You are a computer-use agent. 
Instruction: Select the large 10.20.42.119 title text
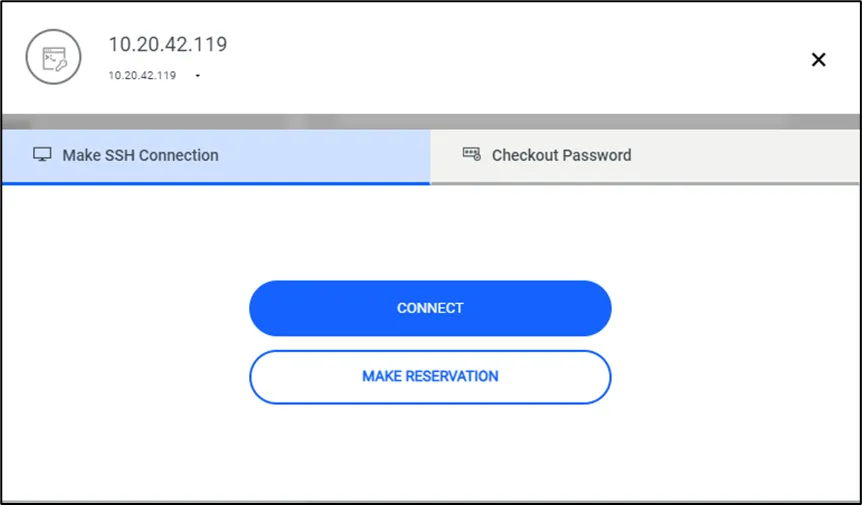(x=168, y=44)
